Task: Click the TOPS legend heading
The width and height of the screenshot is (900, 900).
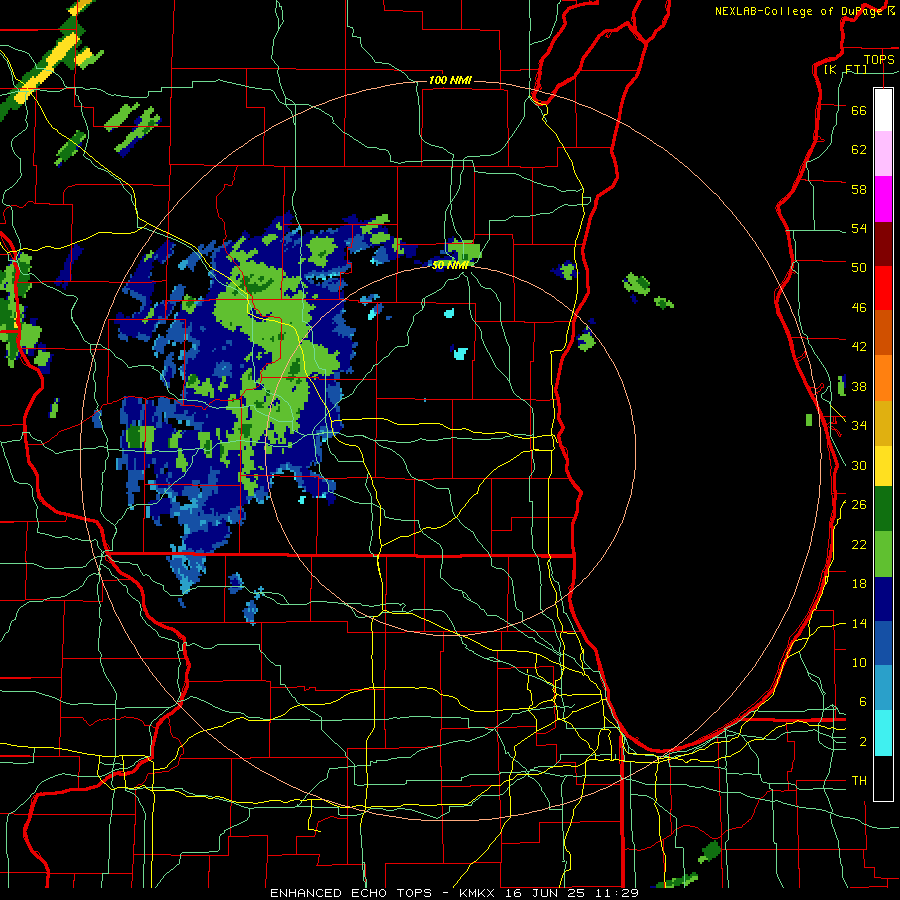Action: 879,59
